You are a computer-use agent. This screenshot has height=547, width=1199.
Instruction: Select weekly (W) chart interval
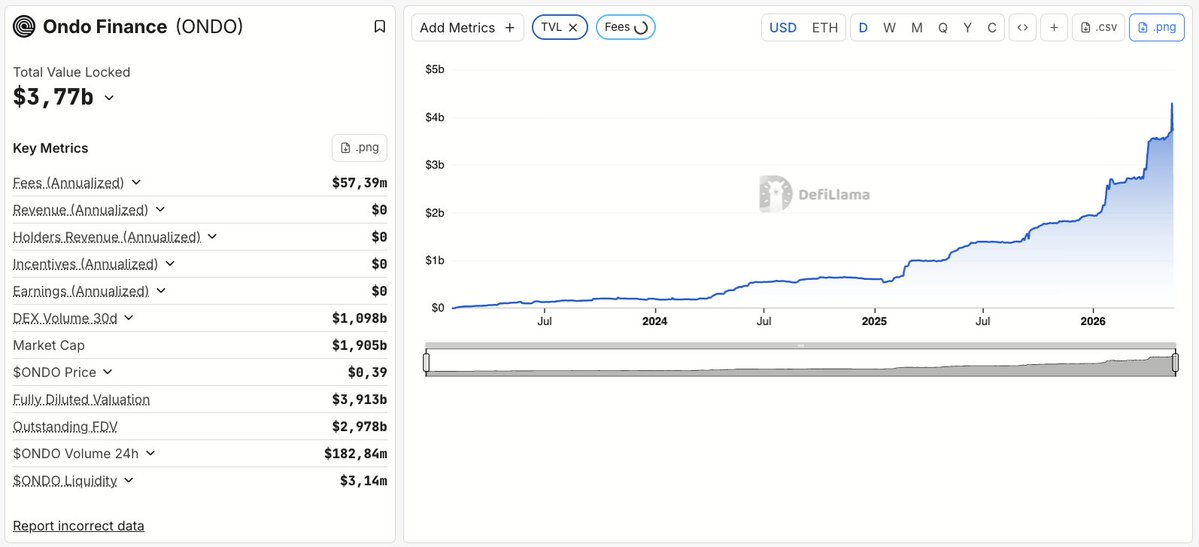pyautogui.click(x=889, y=28)
